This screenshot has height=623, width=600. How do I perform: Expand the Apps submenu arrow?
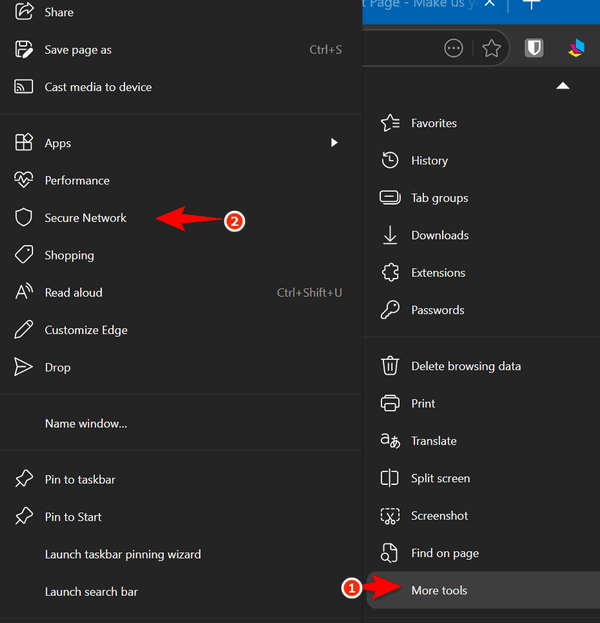pos(334,142)
